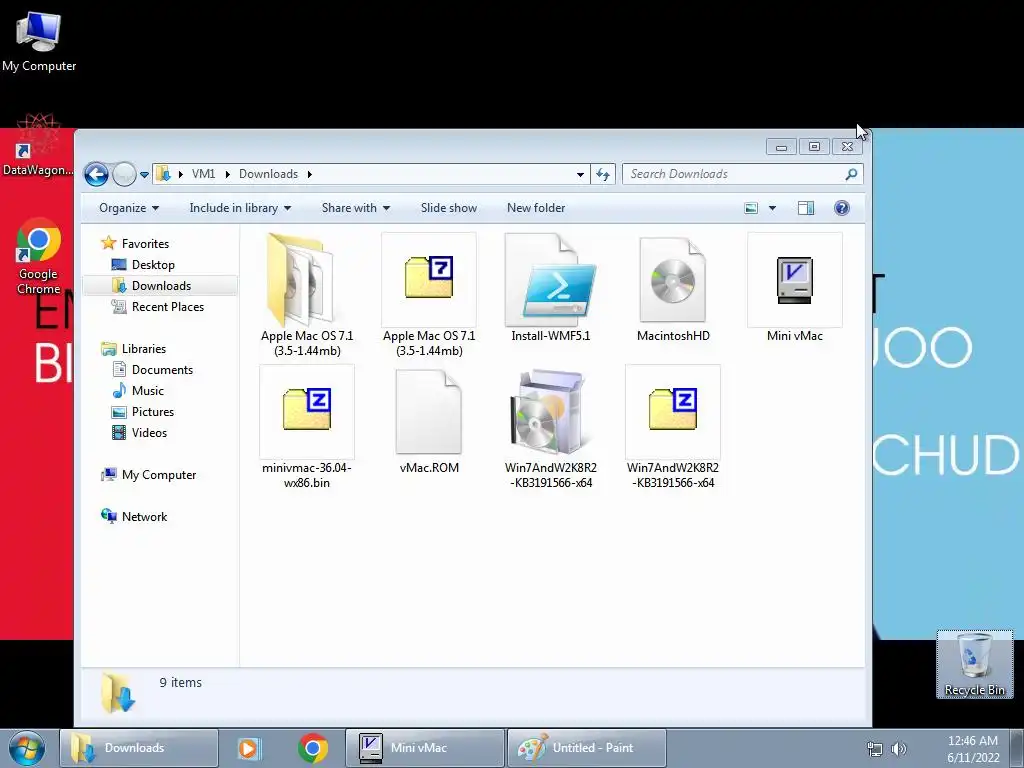This screenshot has height=768, width=1024.
Task: Expand the arrow after VM1 in the address bar
Action: [x=227, y=174]
